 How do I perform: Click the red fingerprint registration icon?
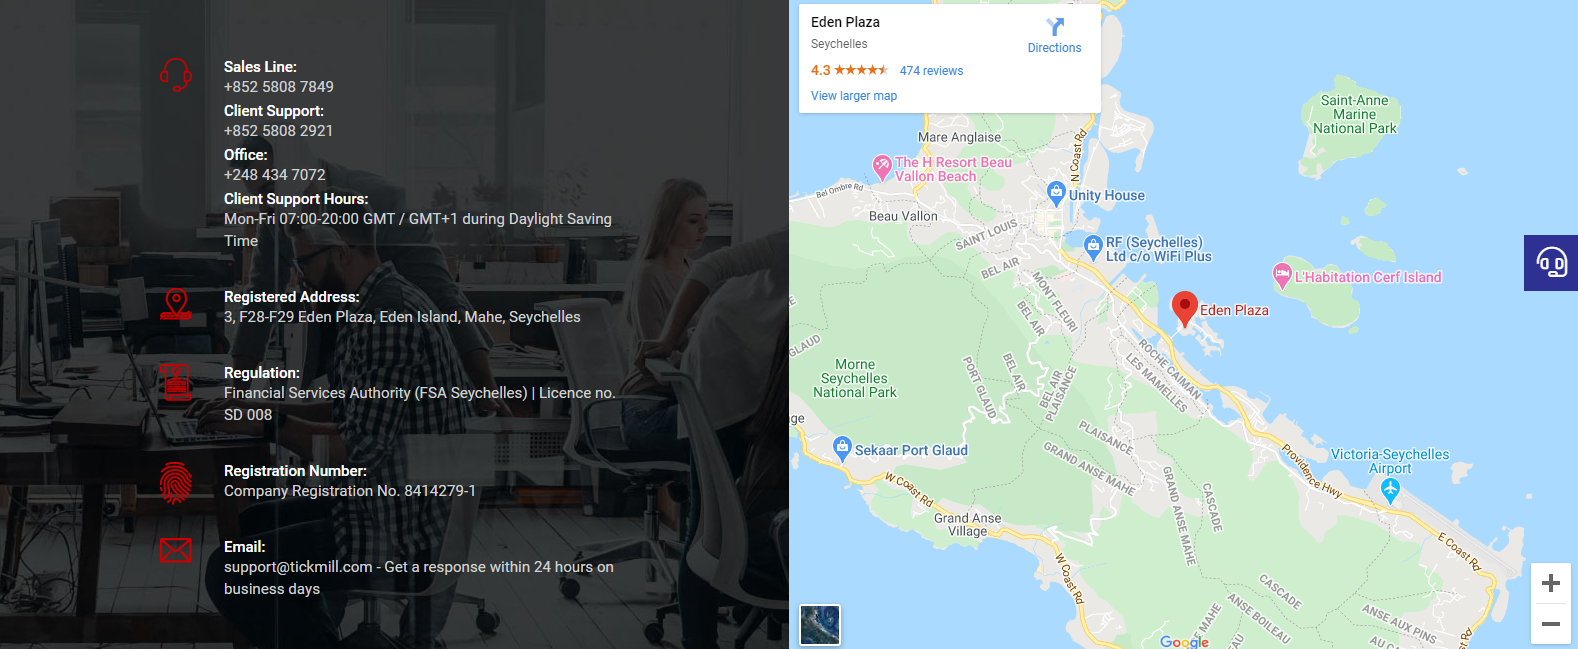click(x=176, y=483)
